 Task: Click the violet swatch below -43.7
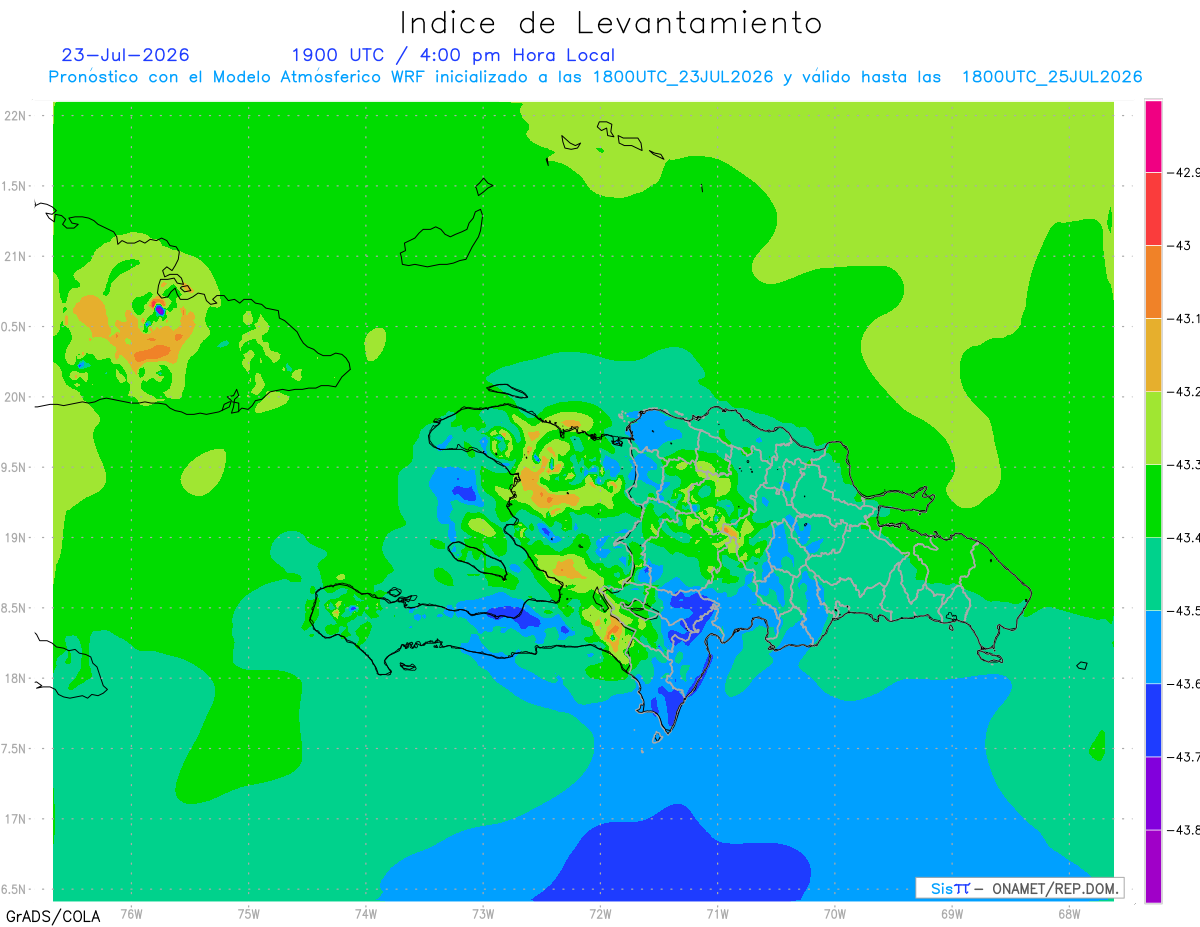click(x=1153, y=793)
